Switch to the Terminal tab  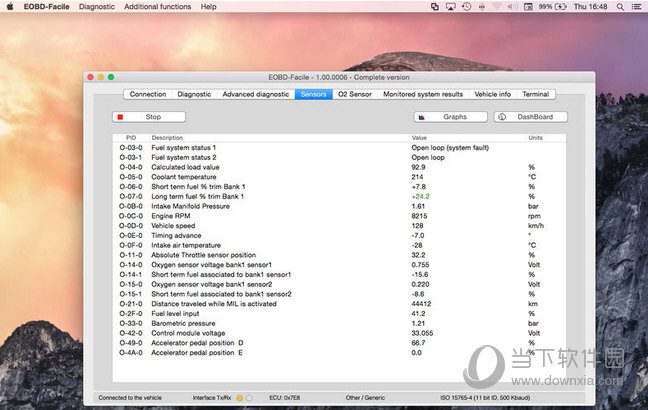coord(536,94)
